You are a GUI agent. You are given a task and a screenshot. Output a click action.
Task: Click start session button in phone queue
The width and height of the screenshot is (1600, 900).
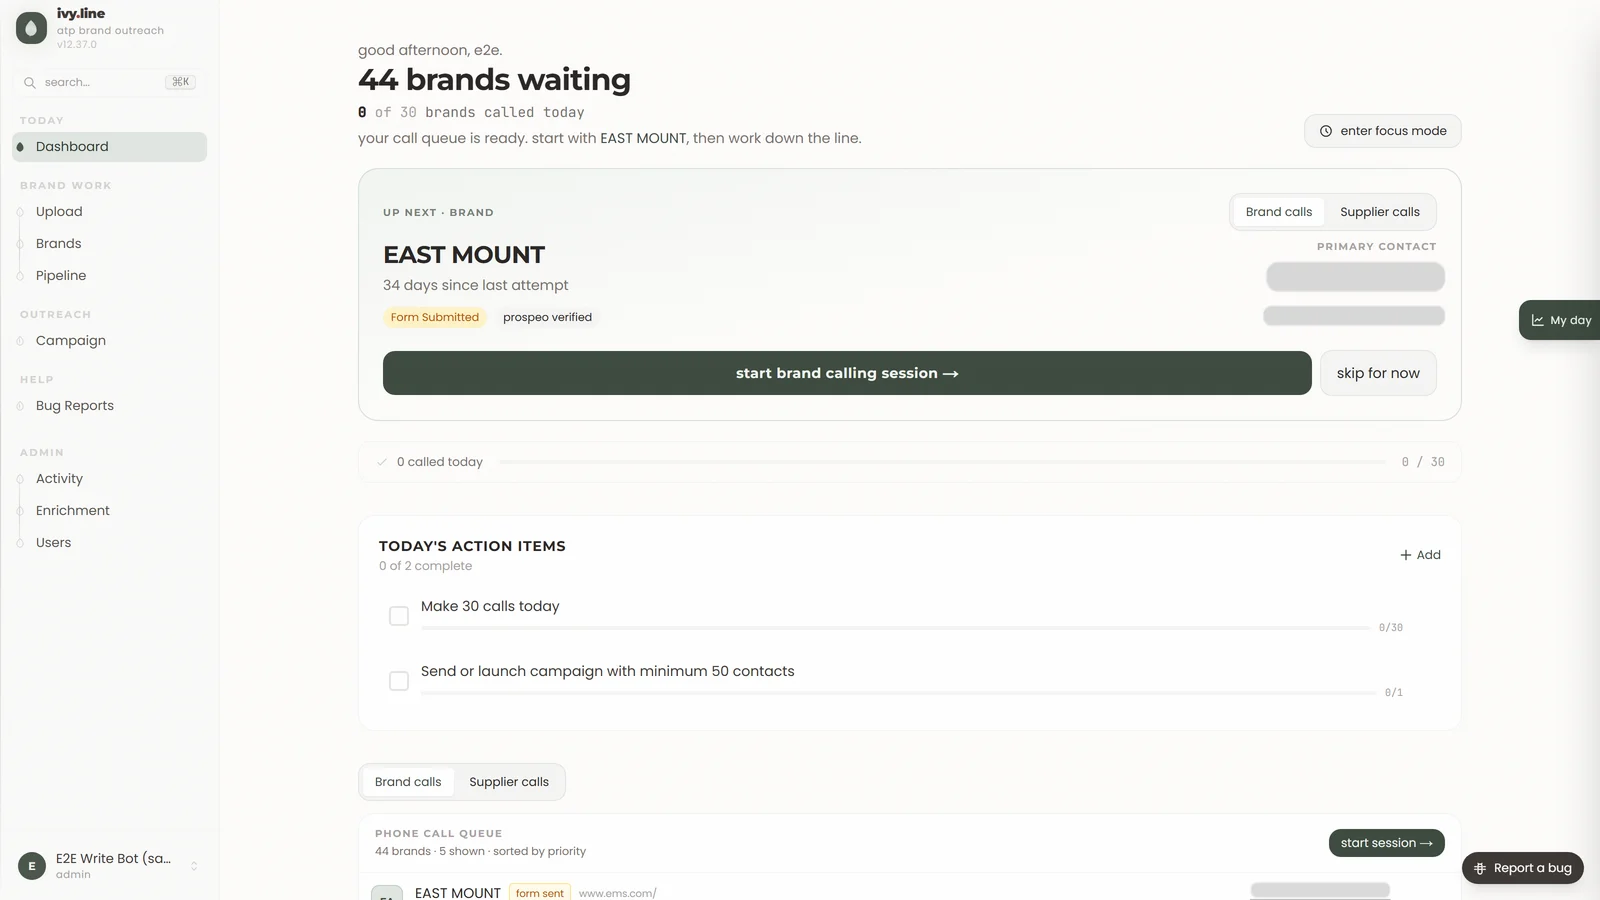(1386, 843)
